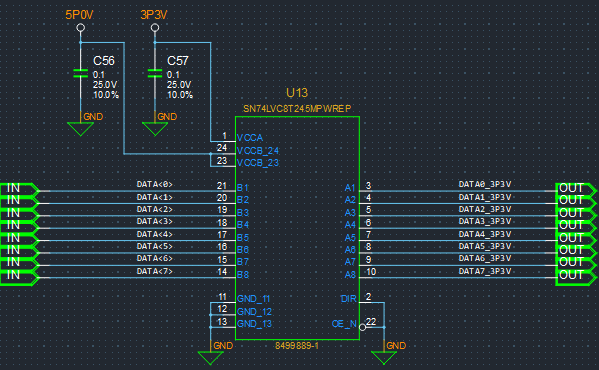The image size is (599, 370).
Task: Click the C57 capacitor symbol
Action: [155, 73]
